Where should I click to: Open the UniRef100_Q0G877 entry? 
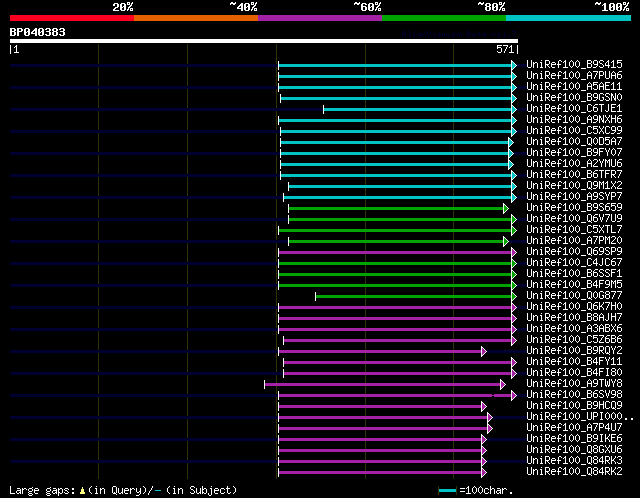(x=574, y=296)
